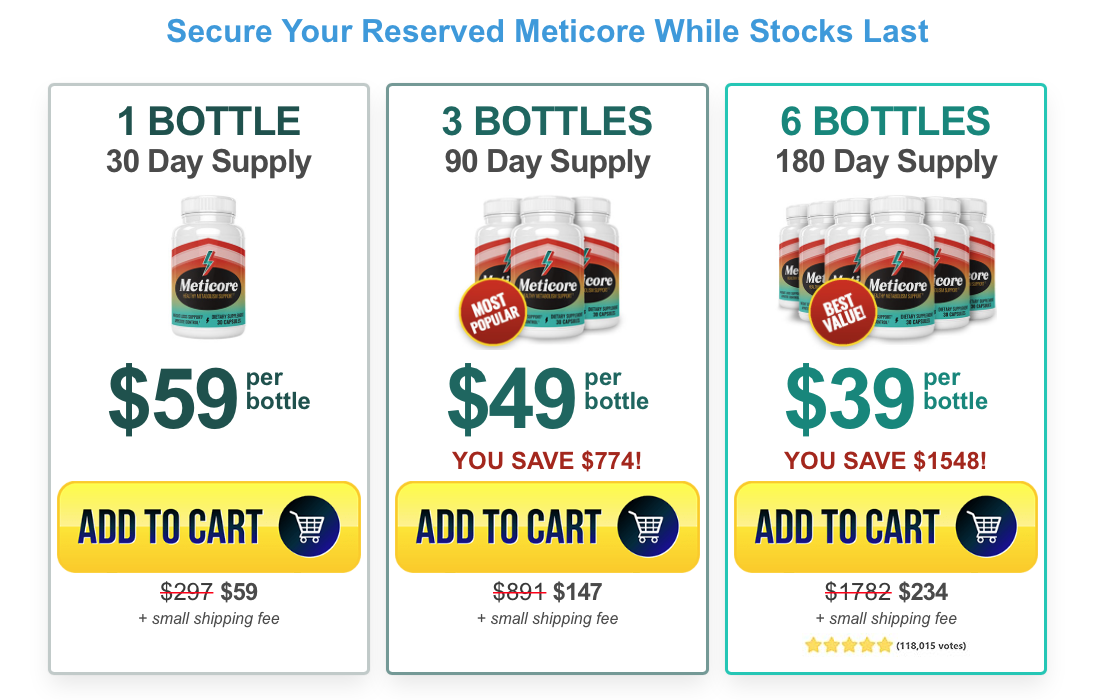Add the 3 bottles package to cart

[508, 527]
